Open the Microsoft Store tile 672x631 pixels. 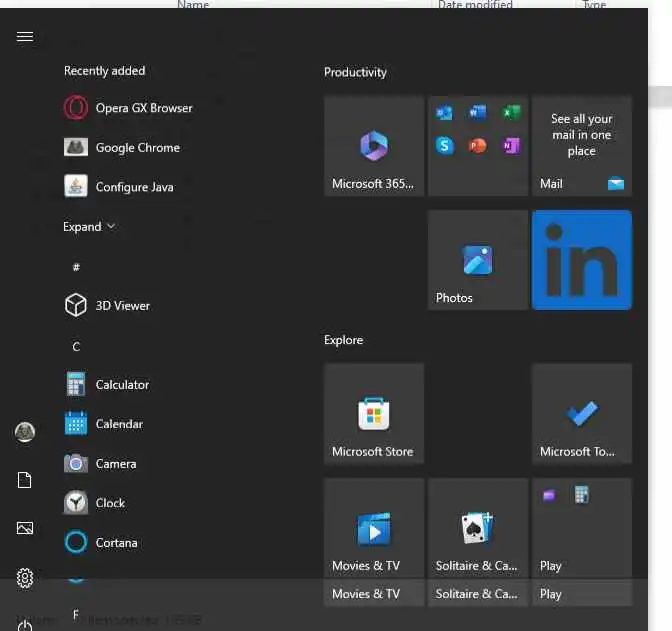(374, 414)
